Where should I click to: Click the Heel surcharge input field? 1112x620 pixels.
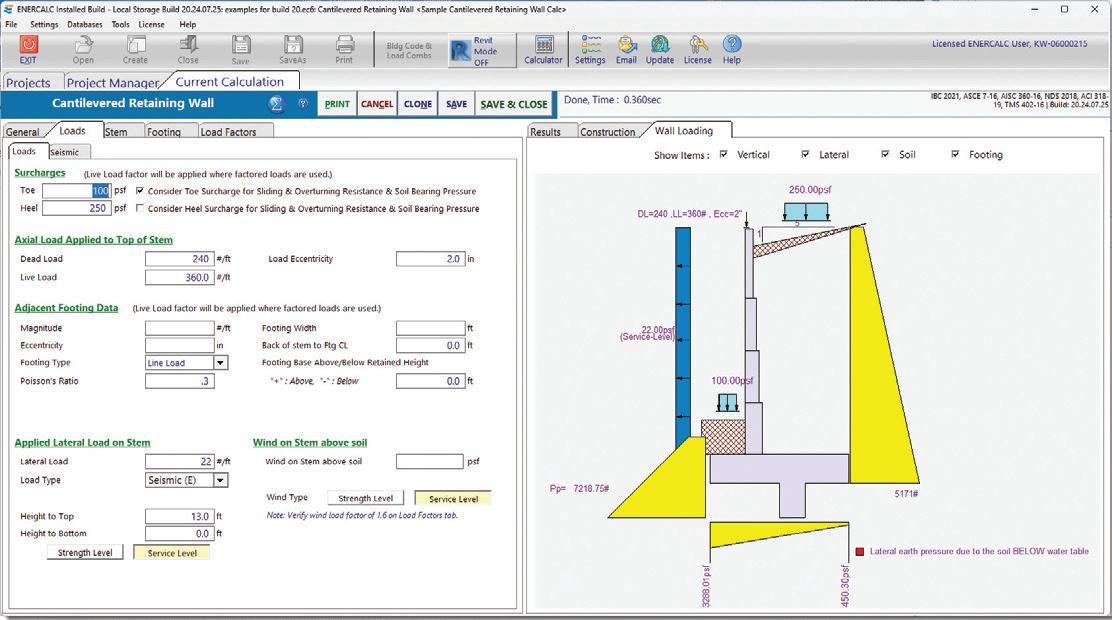point(76,209)
